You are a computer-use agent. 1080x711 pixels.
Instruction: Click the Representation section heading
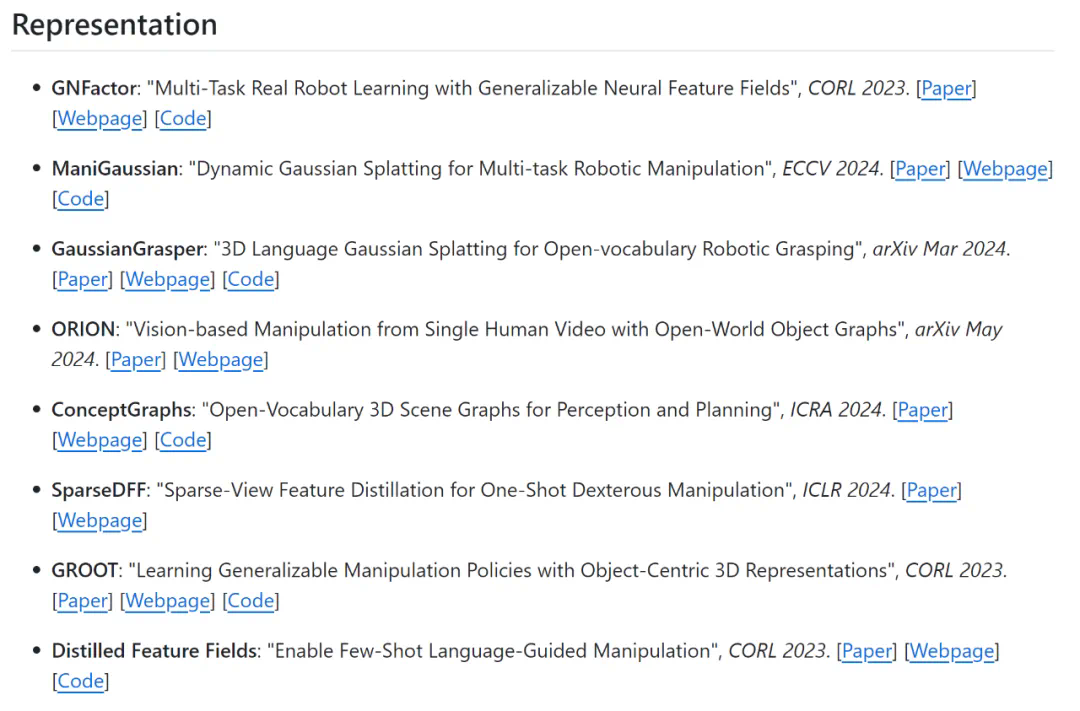click(115, 25)
